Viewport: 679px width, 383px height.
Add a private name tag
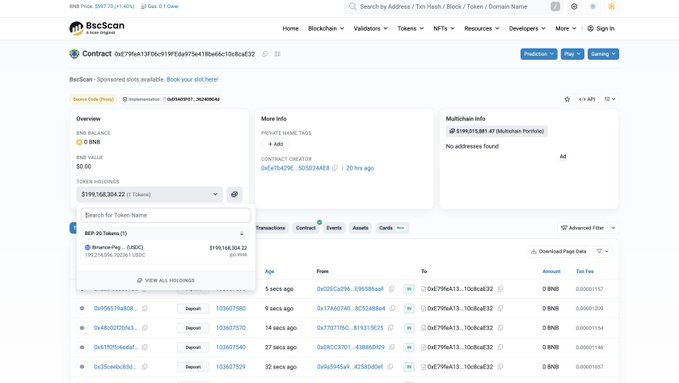tap(275, 144)
